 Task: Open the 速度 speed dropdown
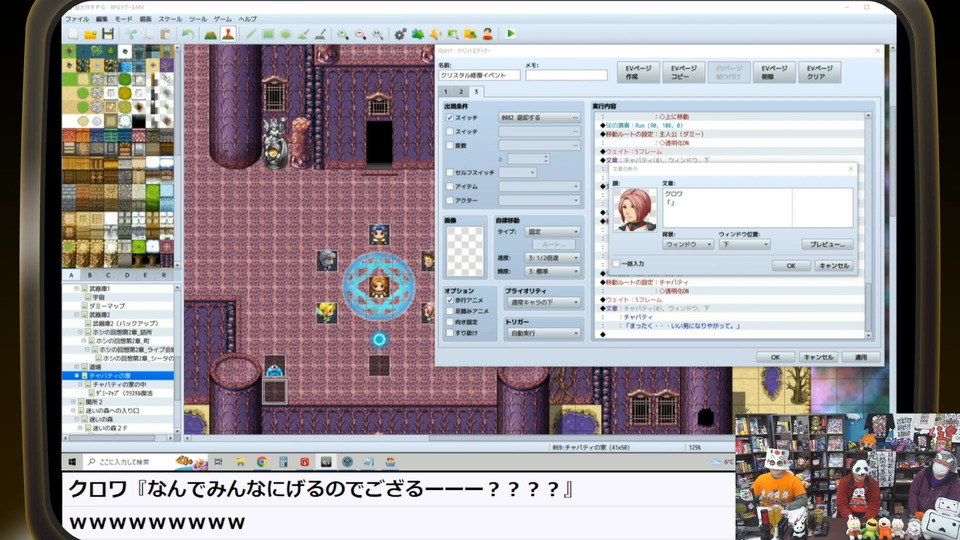click(553, 258)
